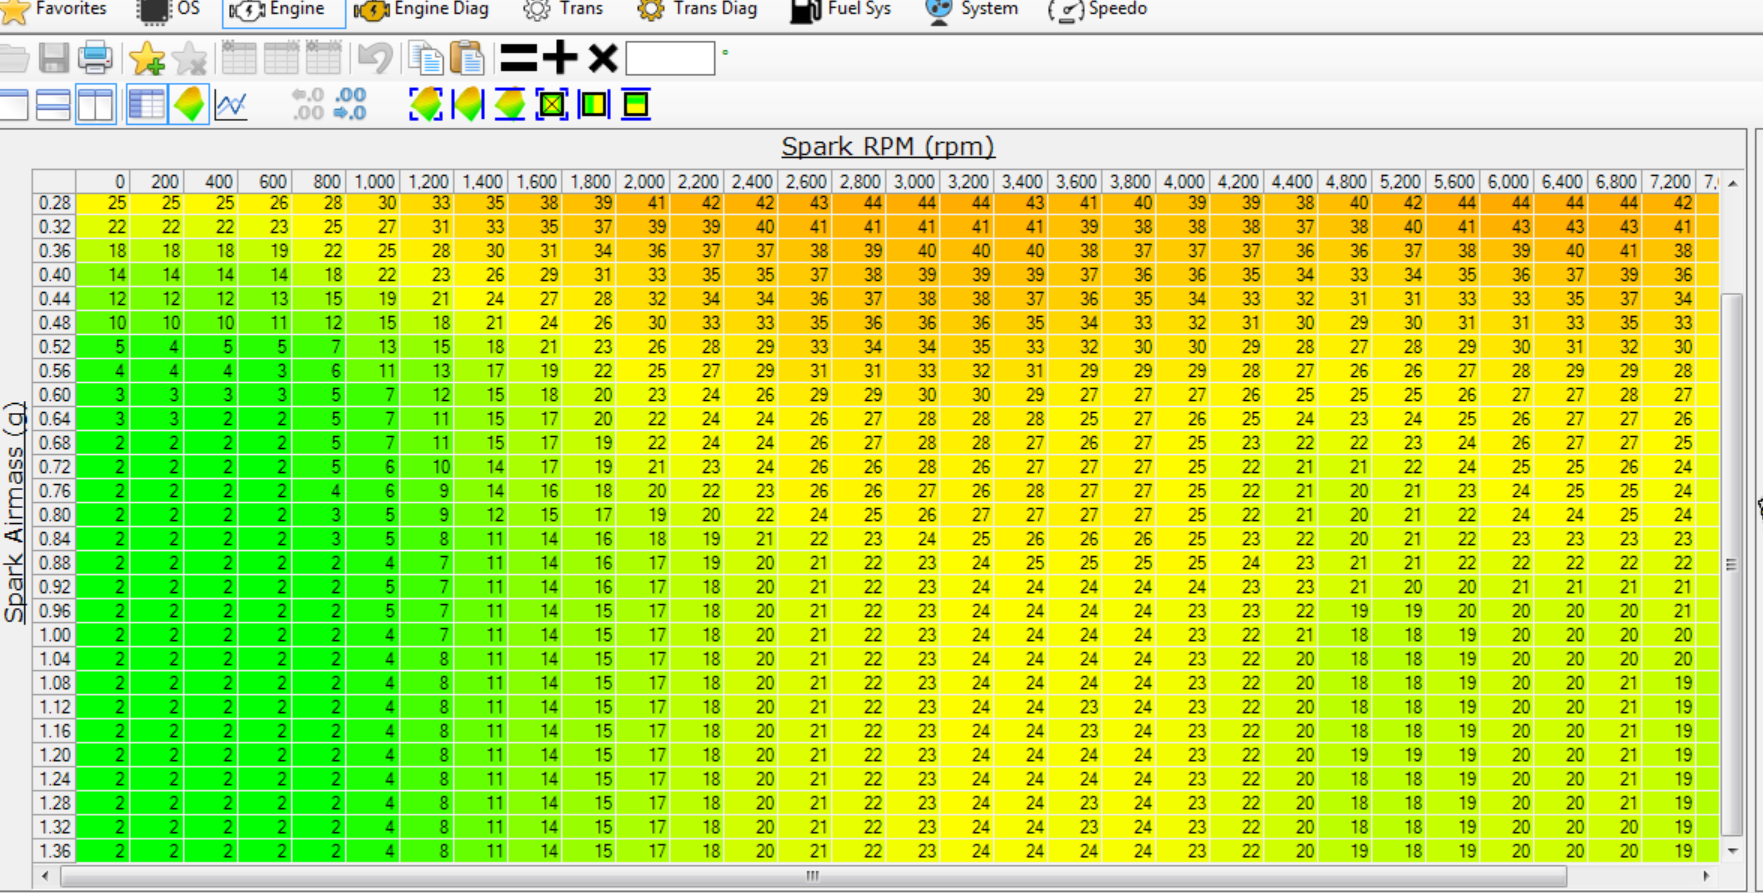Screen dimensions: 1763x893
Task: Click the multiply X icon
Action: (602, 58)
